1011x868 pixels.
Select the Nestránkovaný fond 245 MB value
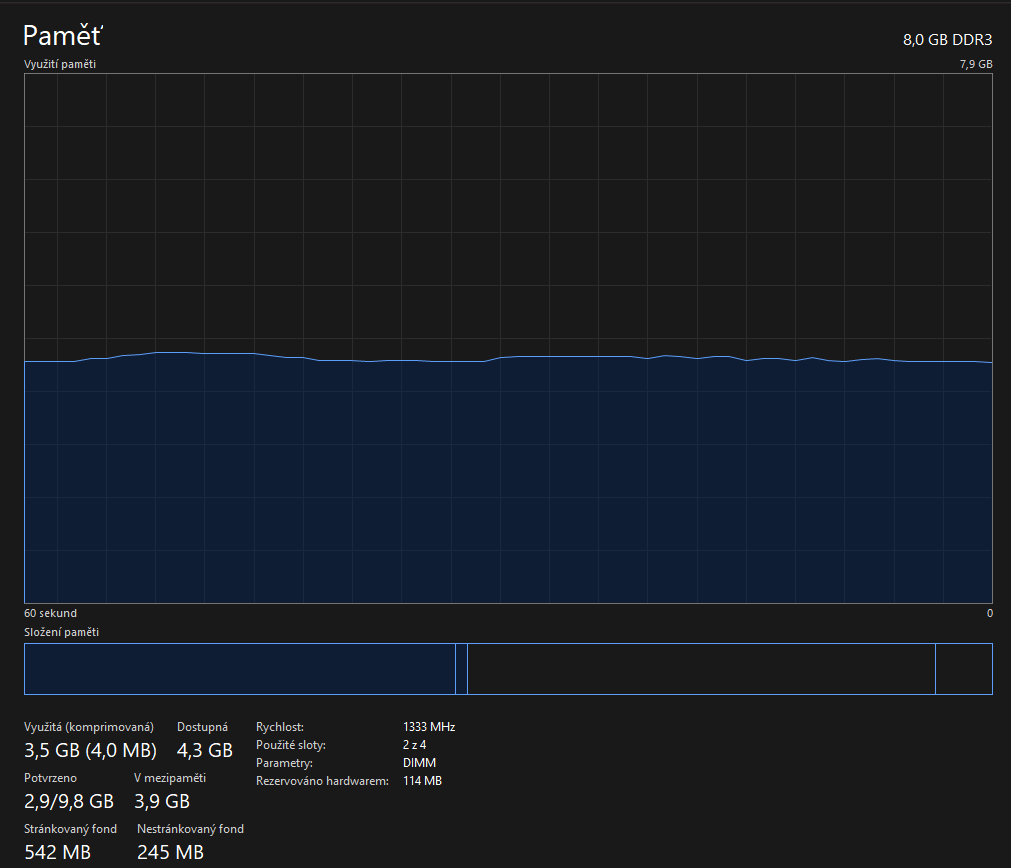170,852
